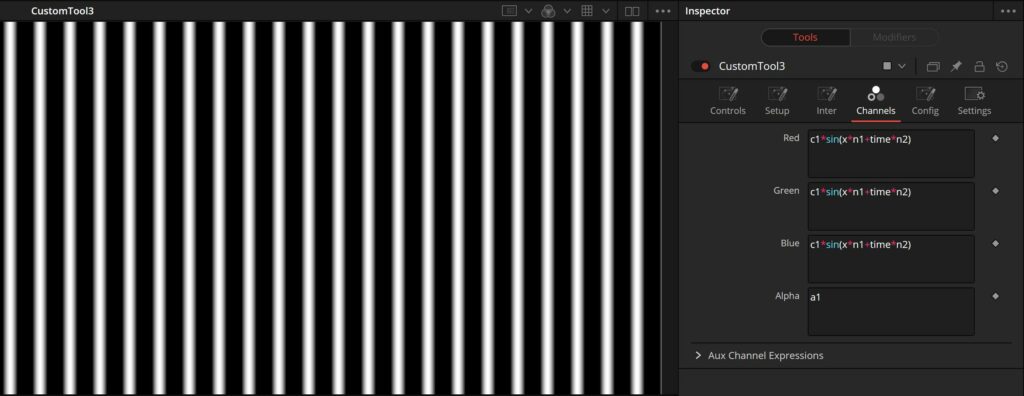The image size is (1024, 396).
Task: Click the CustomTool3 name in Inspector
Action: coord(752,66)
